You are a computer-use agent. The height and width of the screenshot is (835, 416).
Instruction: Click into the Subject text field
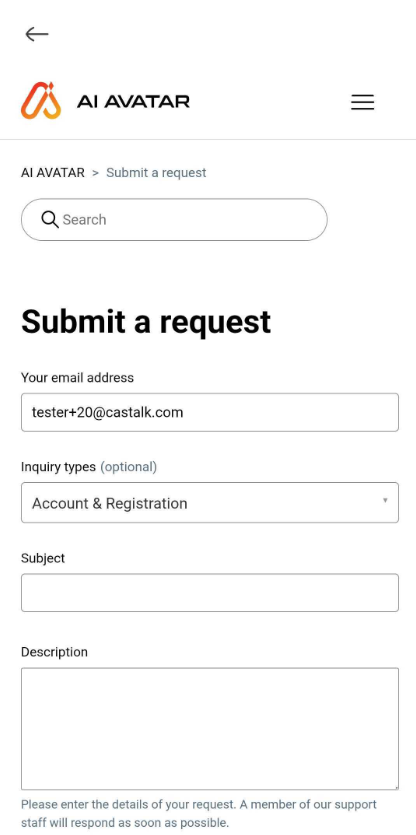click(210, 593)
